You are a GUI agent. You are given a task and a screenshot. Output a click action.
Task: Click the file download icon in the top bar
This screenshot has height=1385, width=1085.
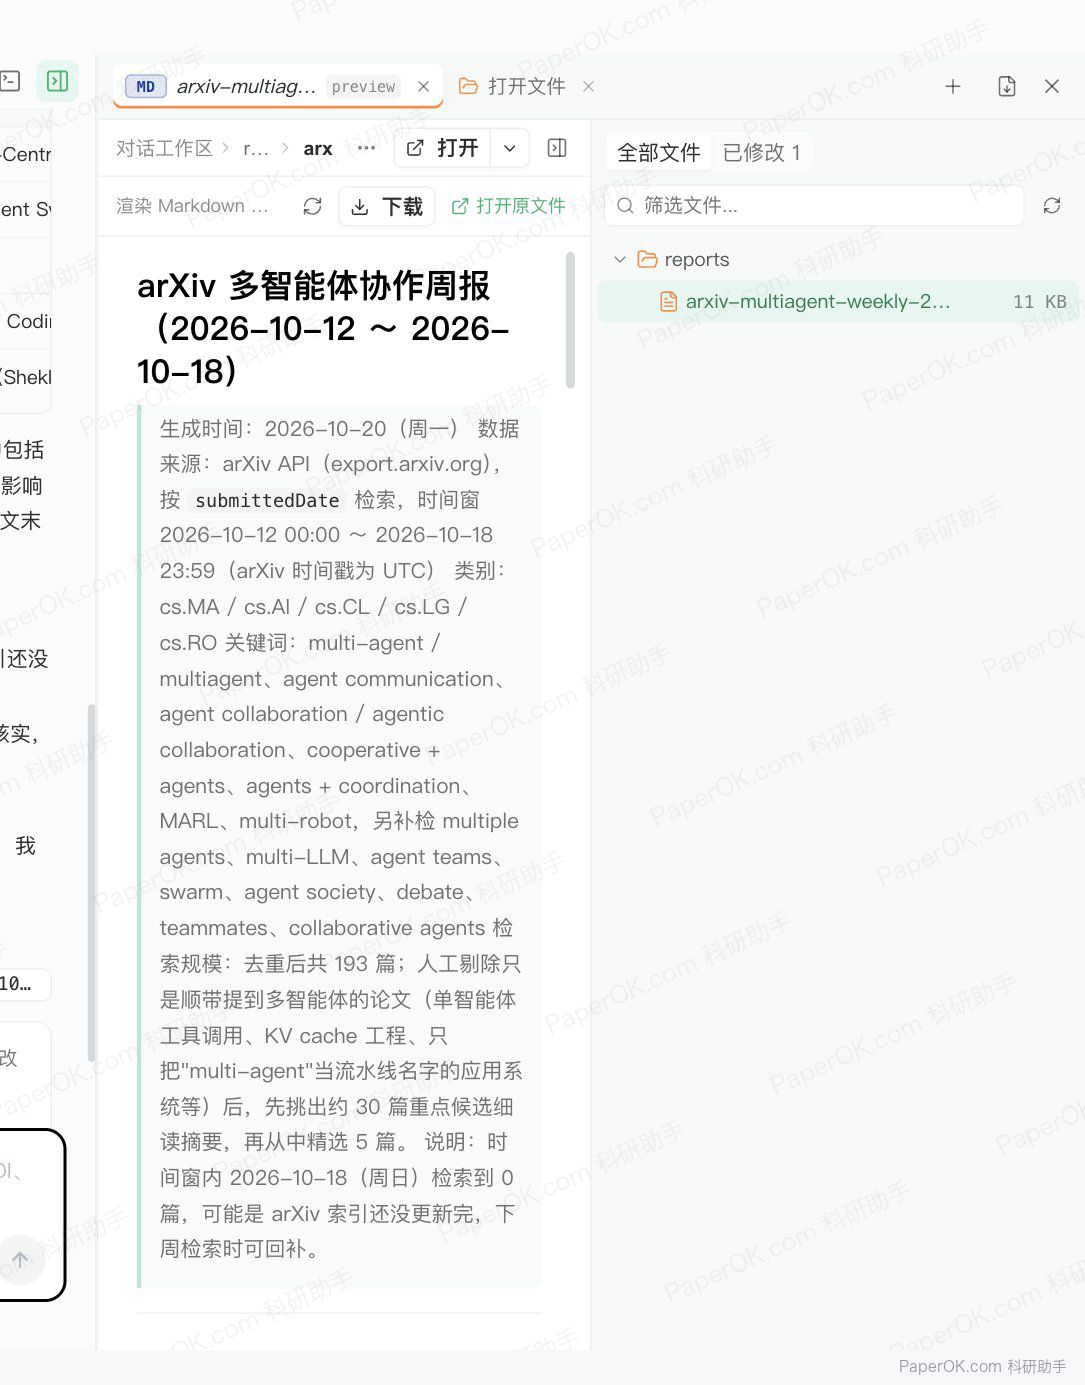coord(1007,86)
